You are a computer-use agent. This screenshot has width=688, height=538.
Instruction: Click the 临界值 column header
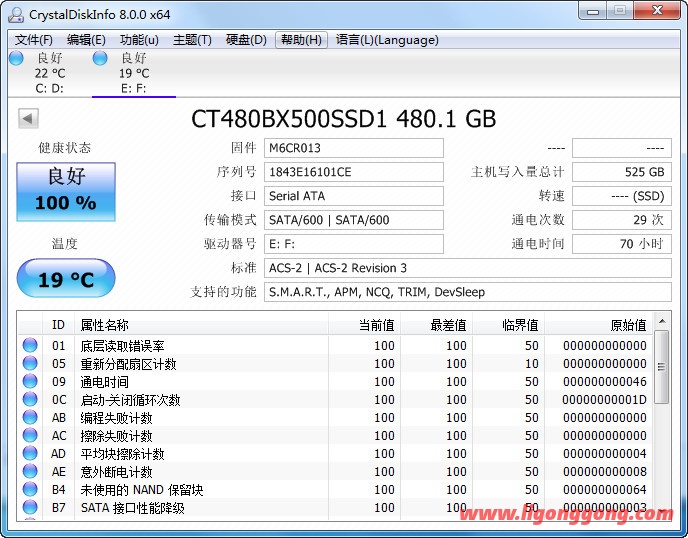coord(509,325)
